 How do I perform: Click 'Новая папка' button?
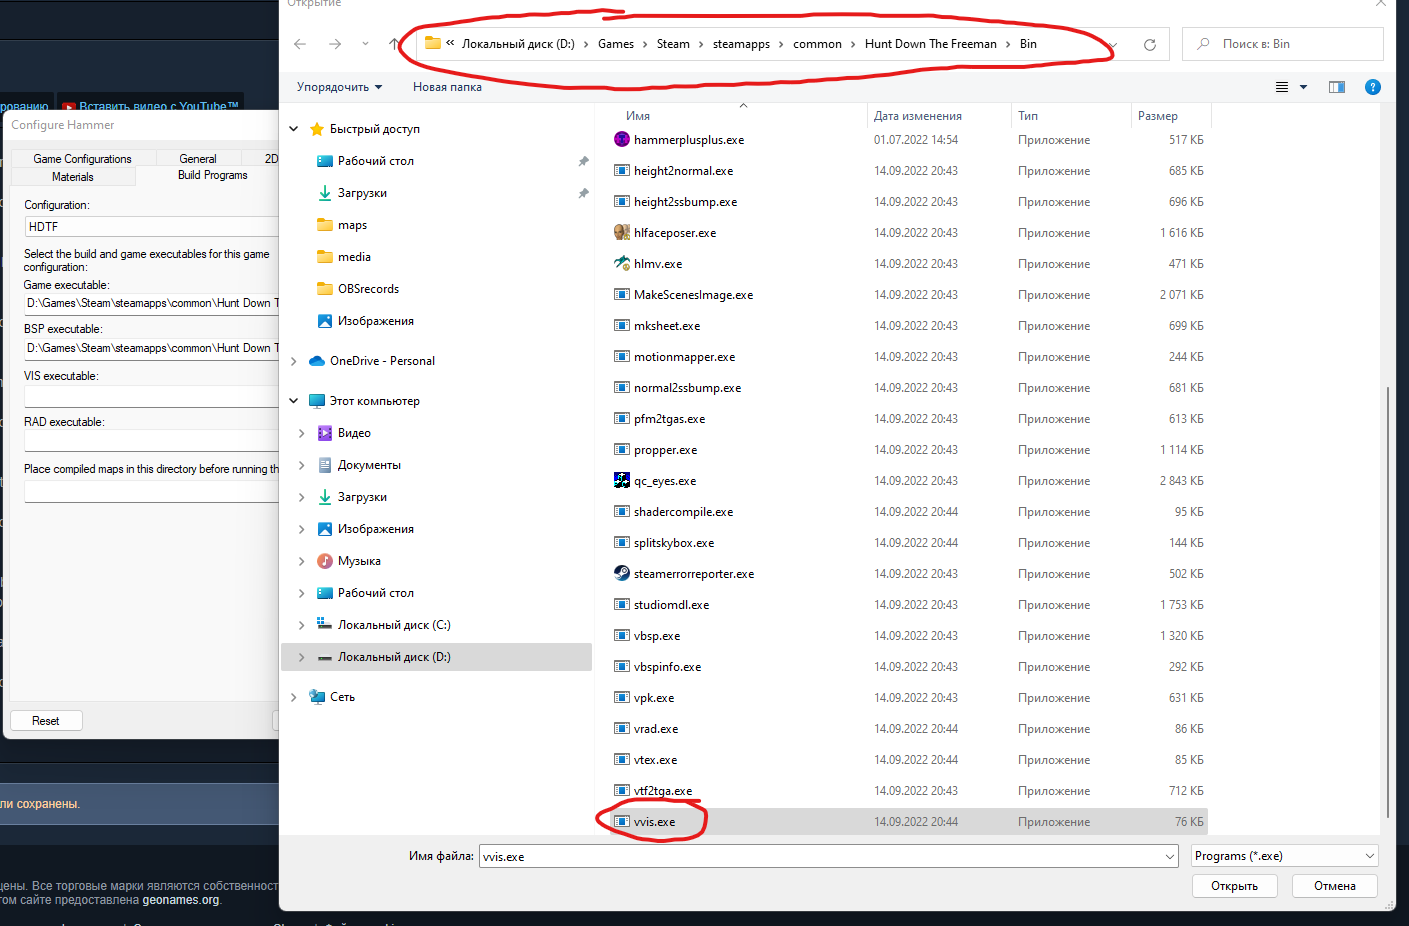(447, 87)
